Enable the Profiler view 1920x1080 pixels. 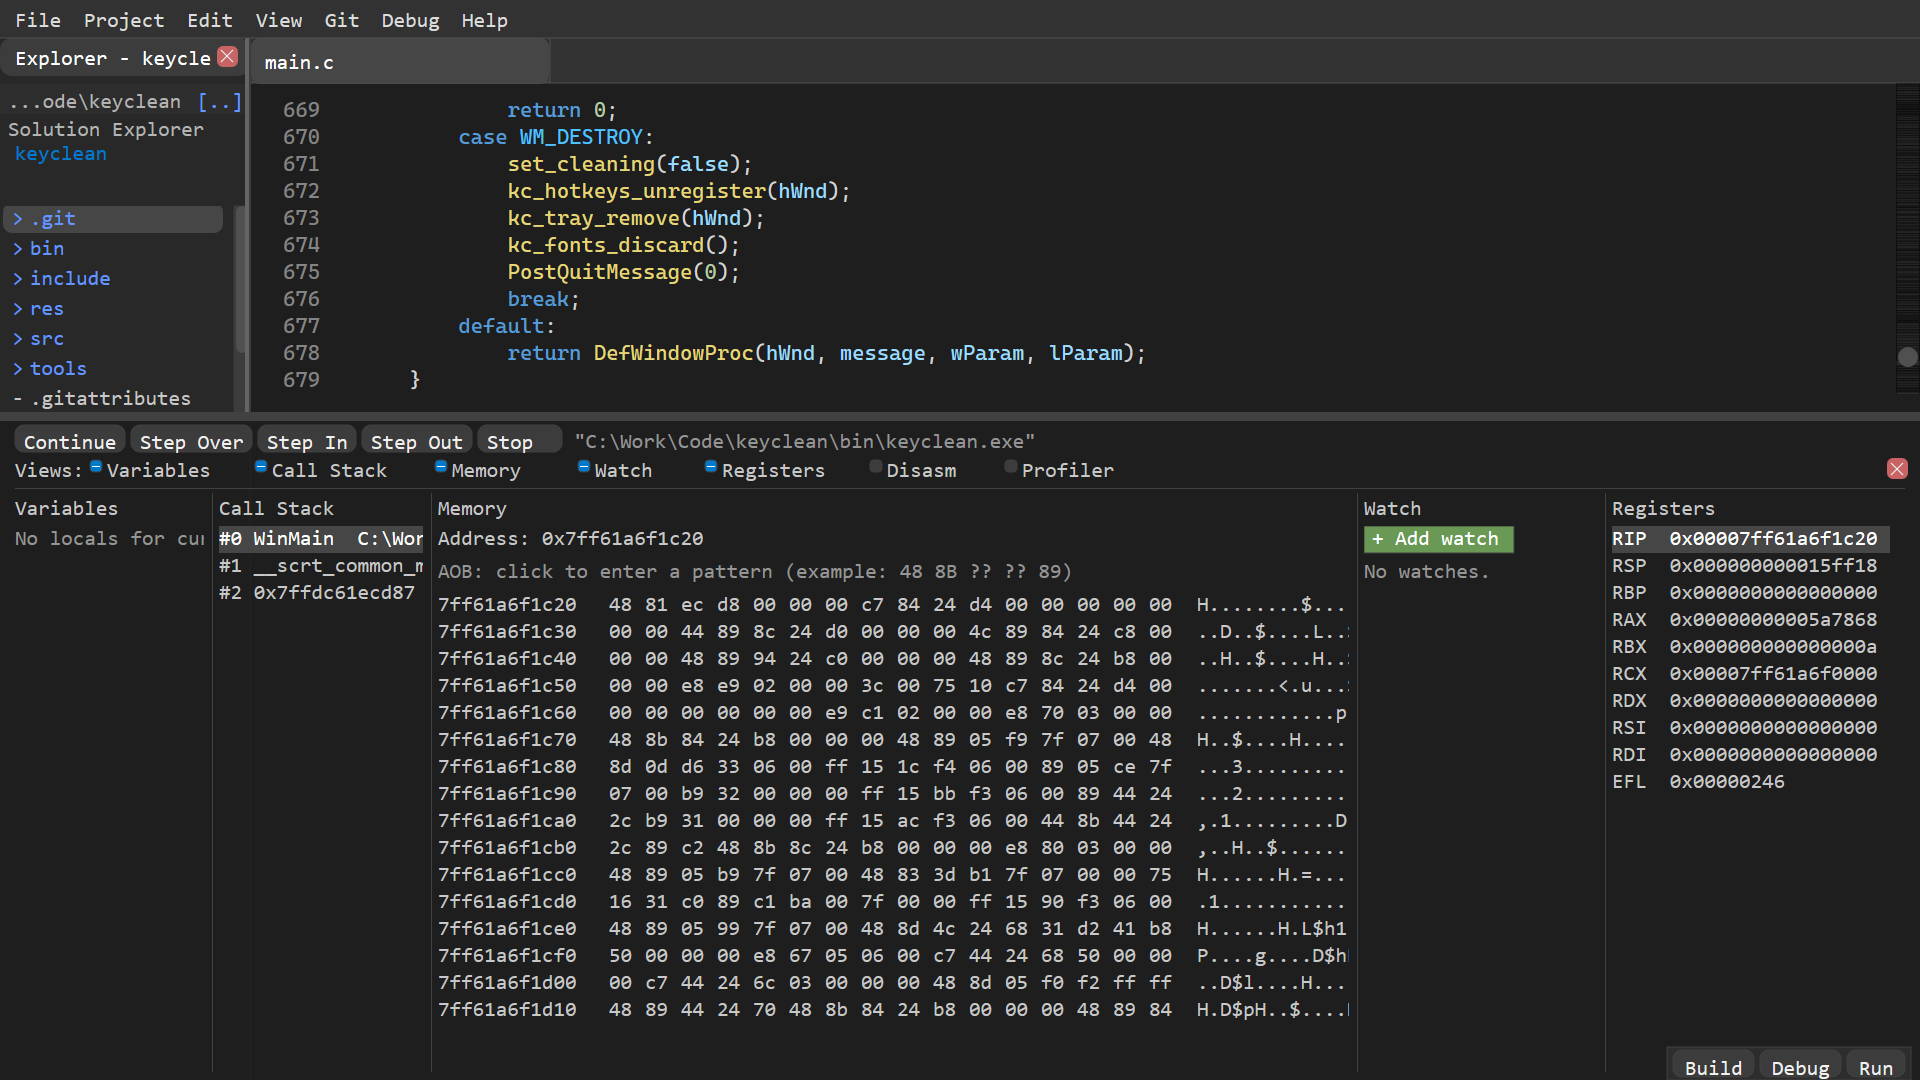(x=1011, y=467)
